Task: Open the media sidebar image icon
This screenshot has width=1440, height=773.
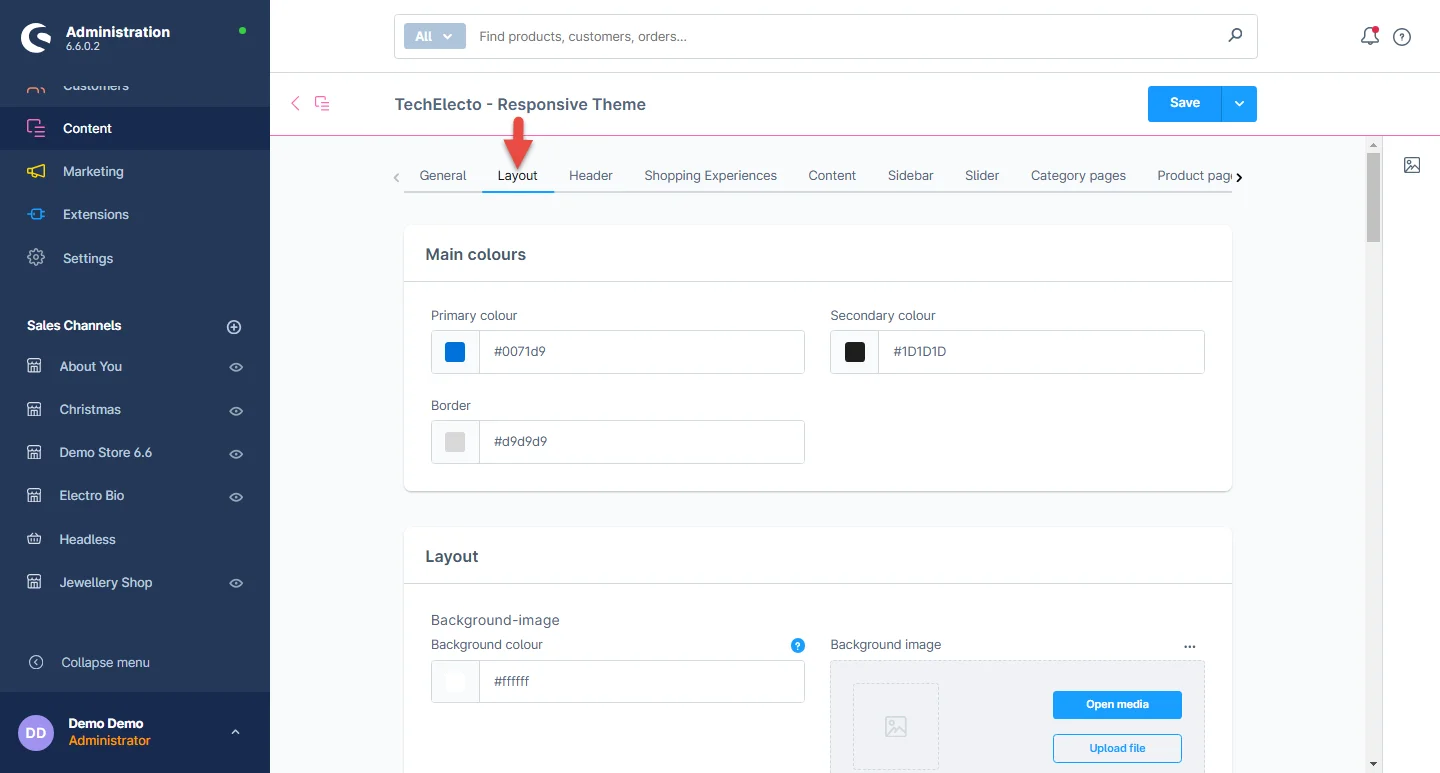Action: click(x=1412, y=165)
